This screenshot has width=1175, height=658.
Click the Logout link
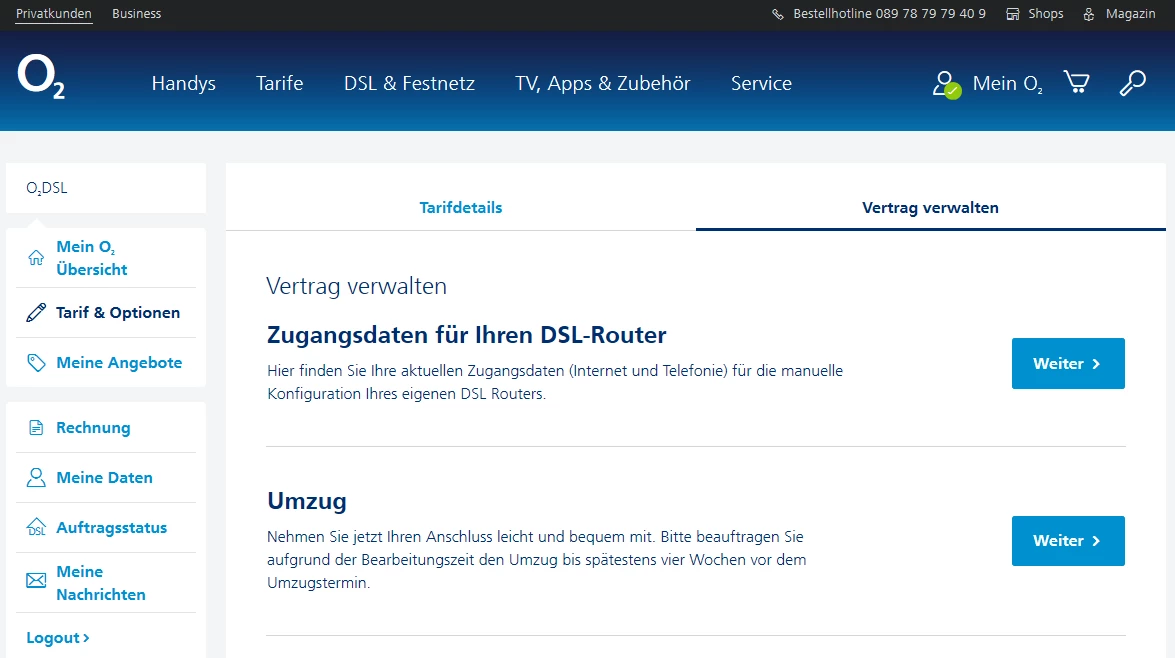point(58,638)
